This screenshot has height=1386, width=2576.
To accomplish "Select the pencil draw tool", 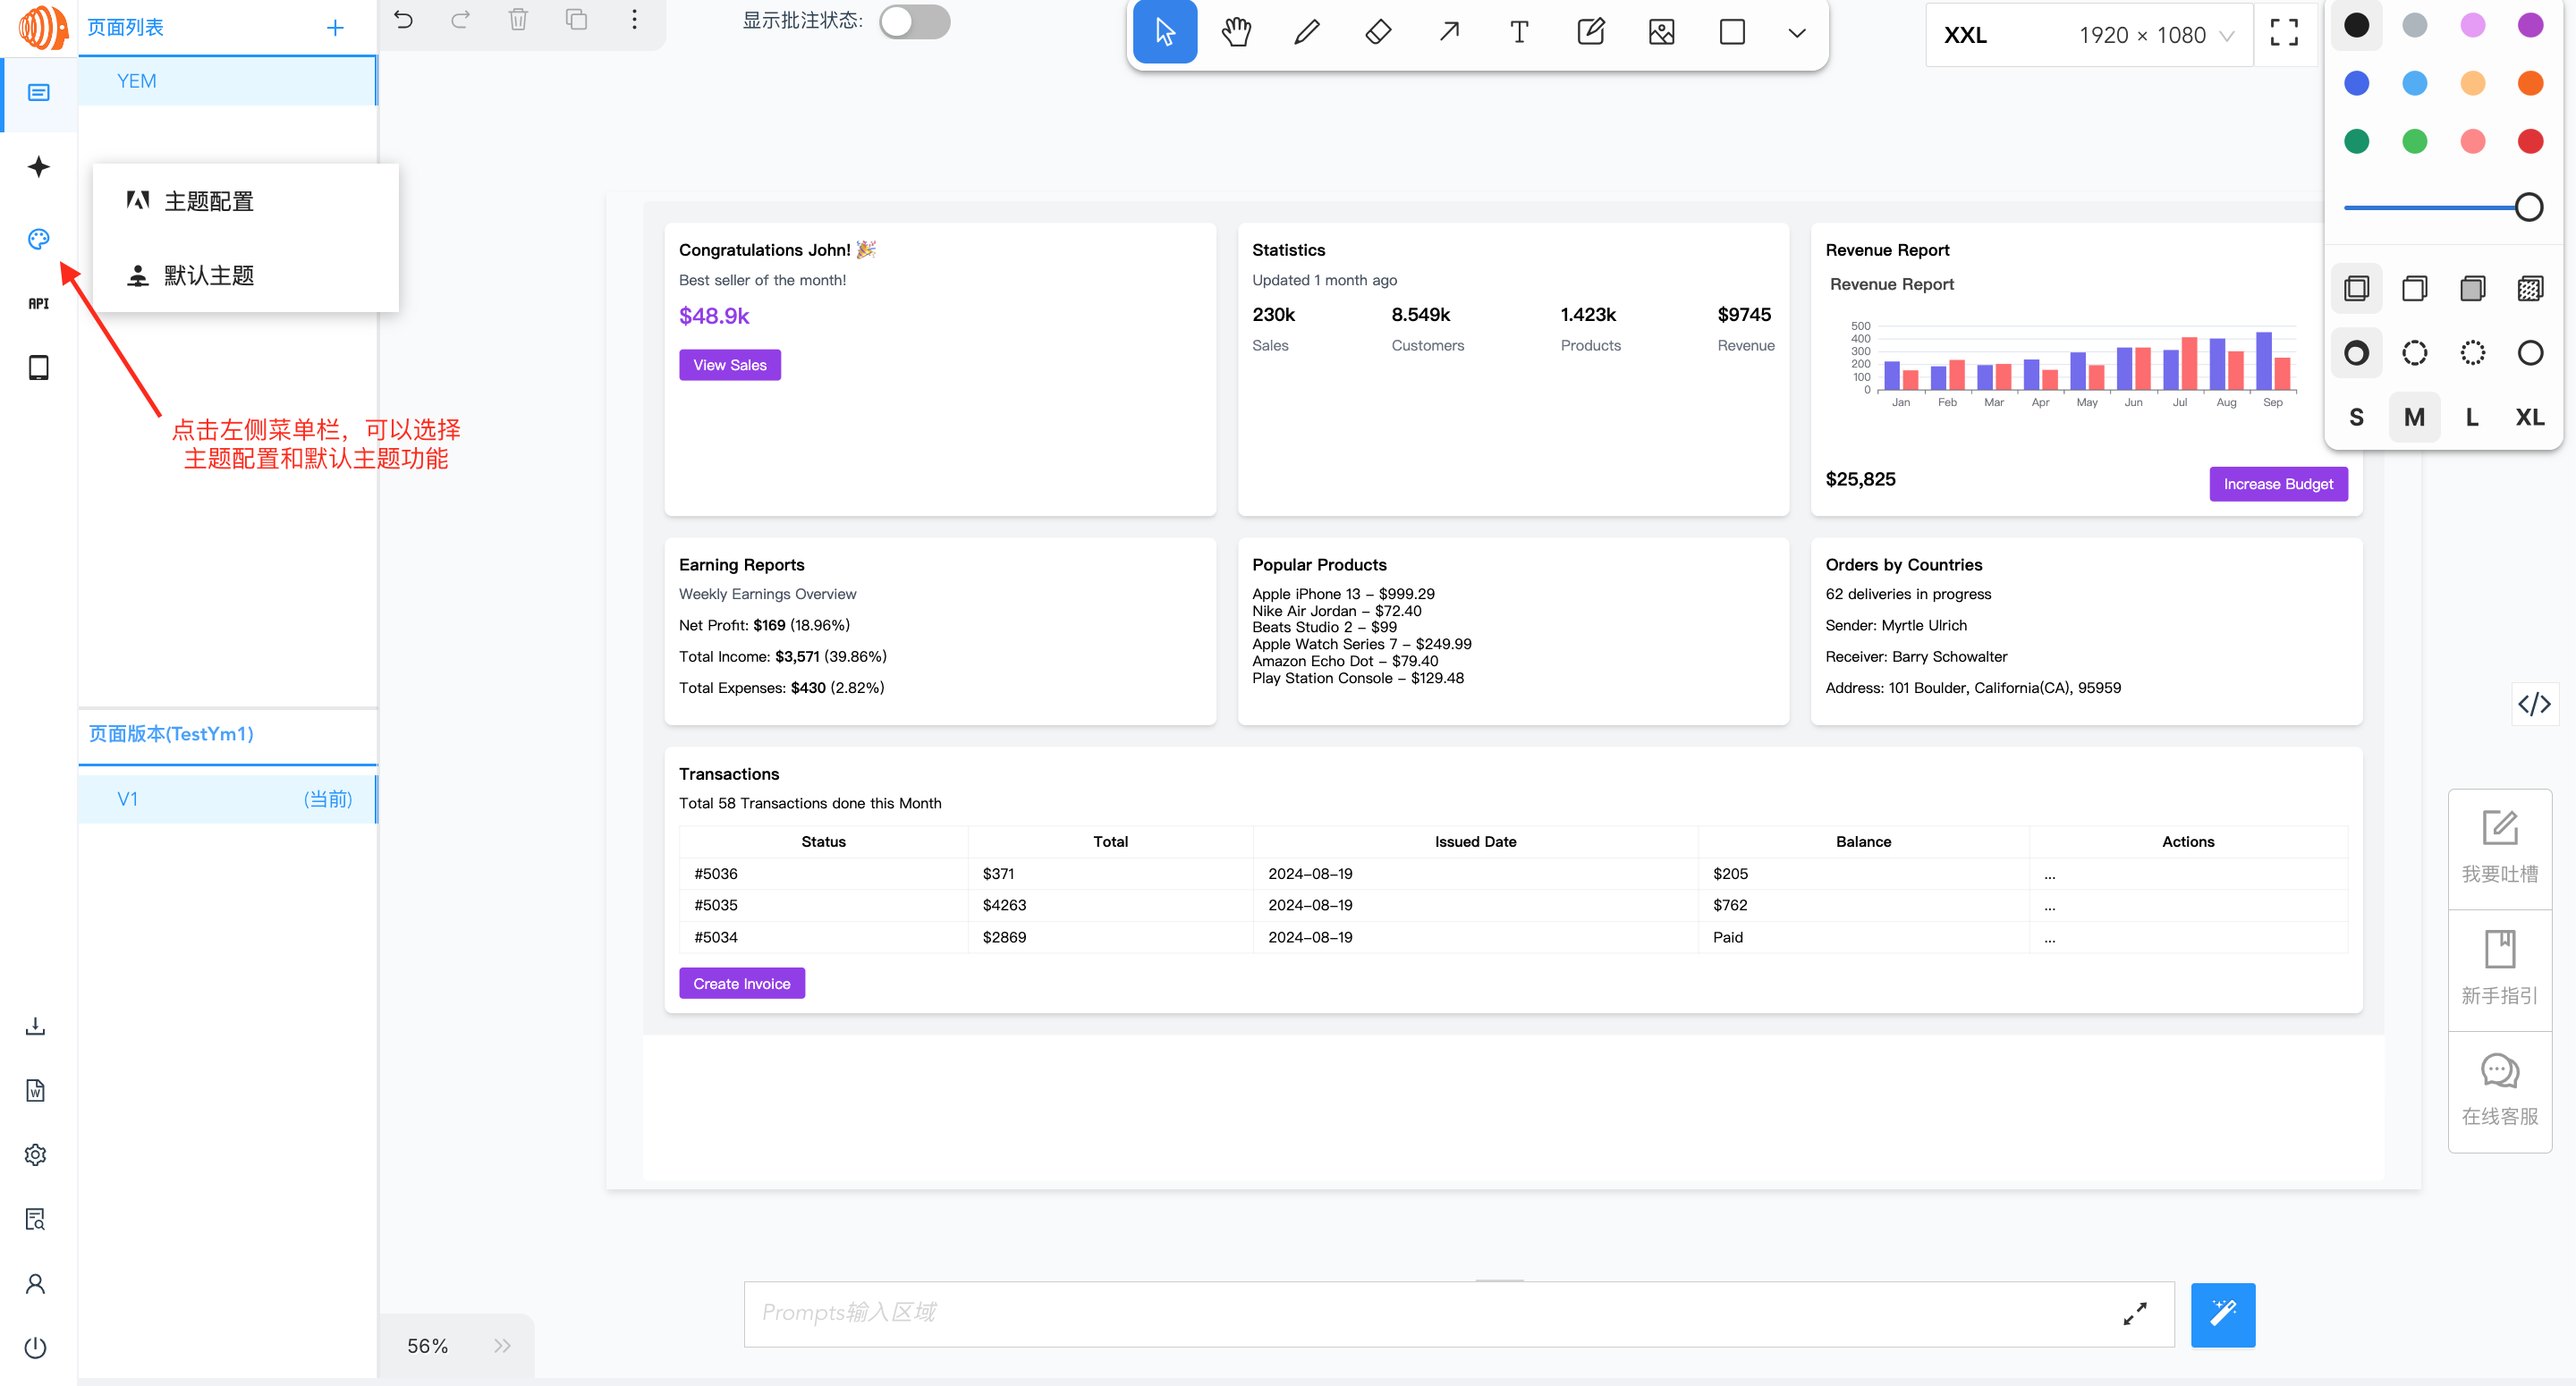I will point(1306,32).
